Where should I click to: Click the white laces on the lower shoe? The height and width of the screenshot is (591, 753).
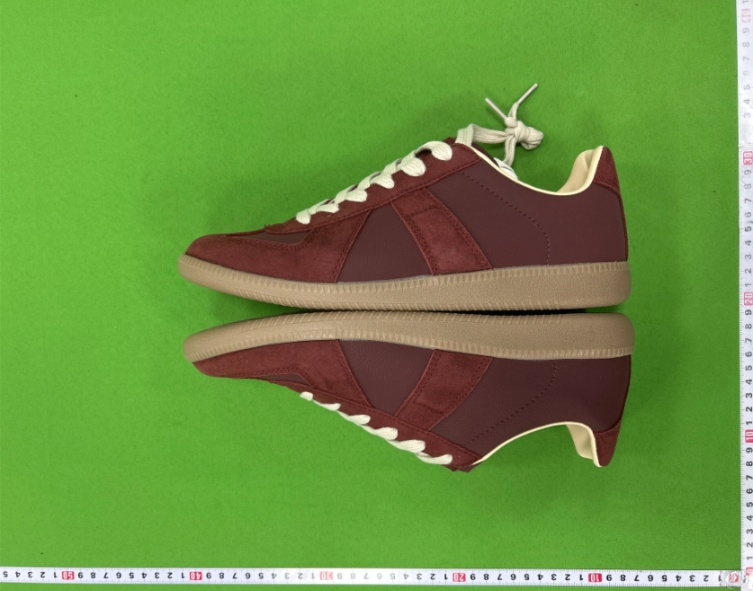[377, 428]
